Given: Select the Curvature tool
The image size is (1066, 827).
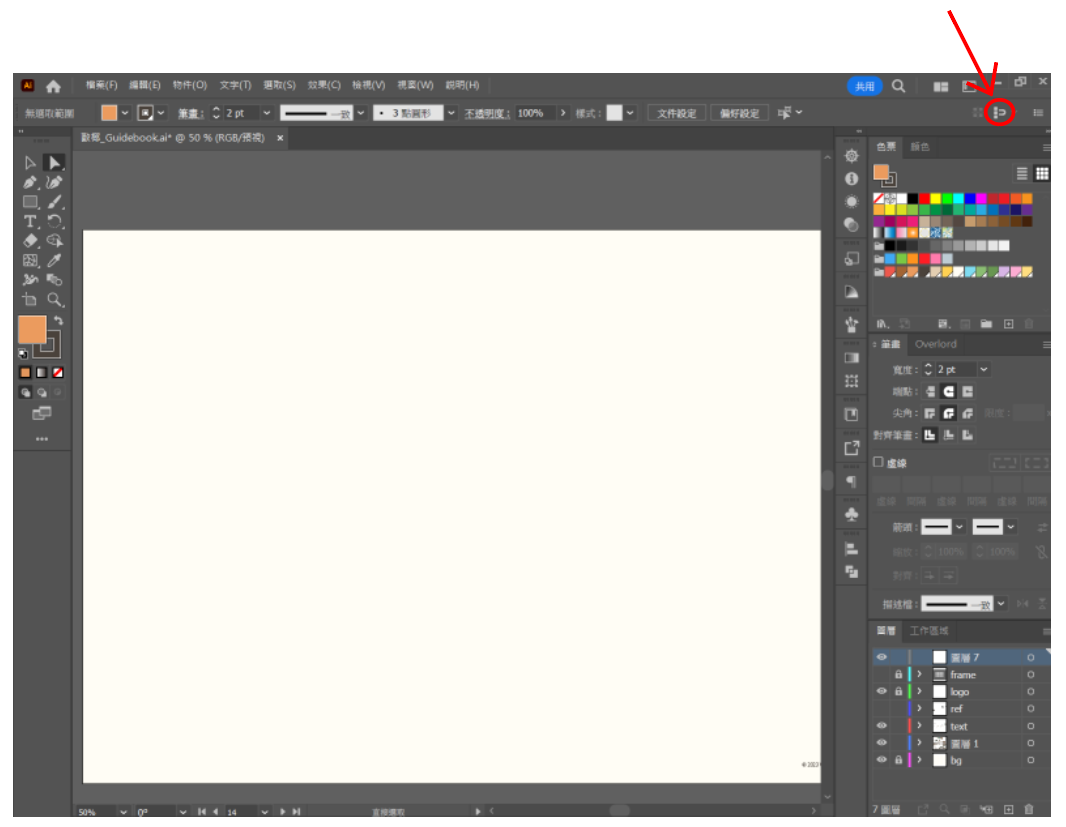Looking at the screenshot, I should (x=54, y=182).
